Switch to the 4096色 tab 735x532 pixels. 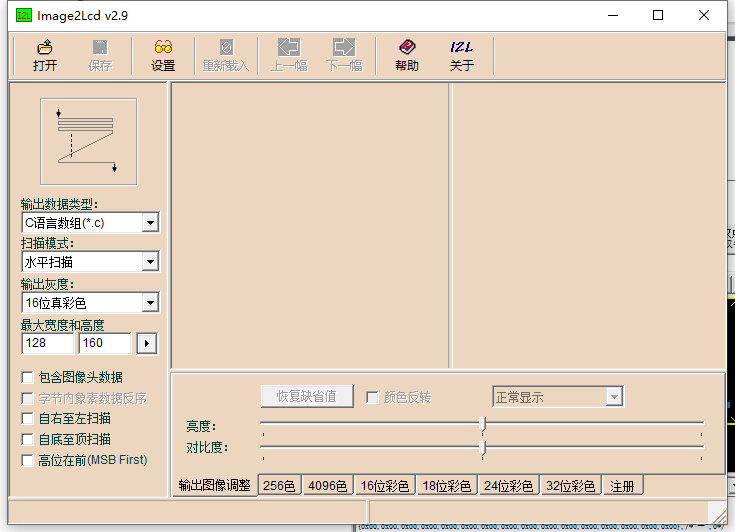click(327, 486)
